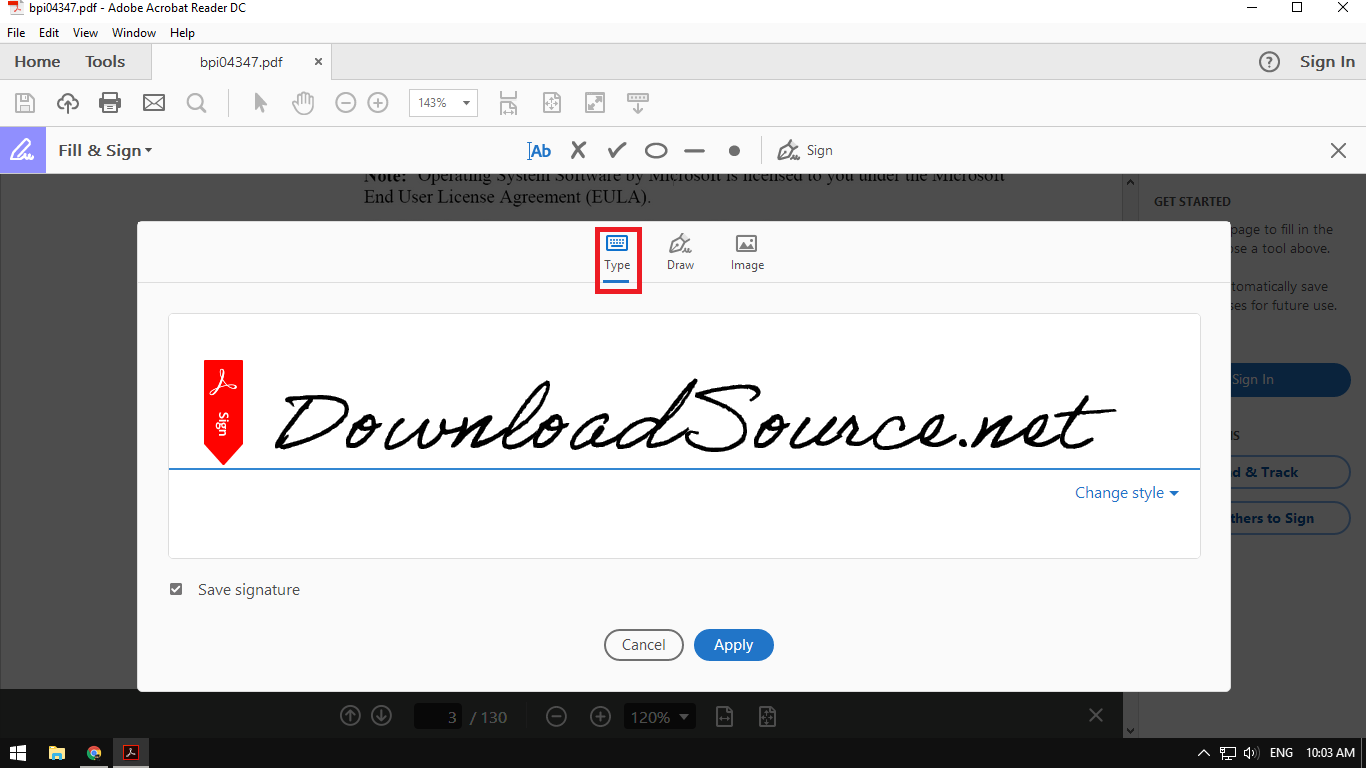Click the bottom bar zoom in icon
The width and height of the screenshot is (1366, 768).
click(600, 717)
